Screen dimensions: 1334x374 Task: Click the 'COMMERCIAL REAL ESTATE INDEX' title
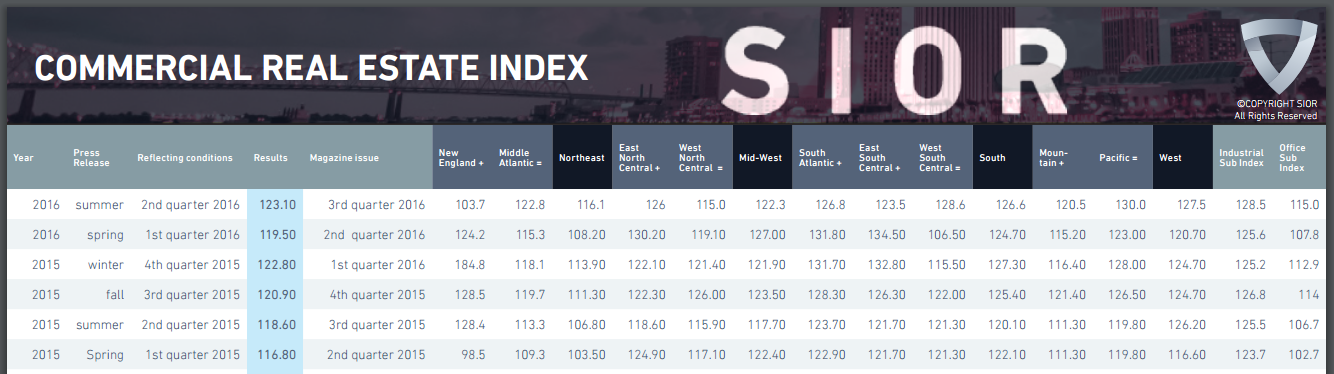pyautogui.click(x=311, y=67)
